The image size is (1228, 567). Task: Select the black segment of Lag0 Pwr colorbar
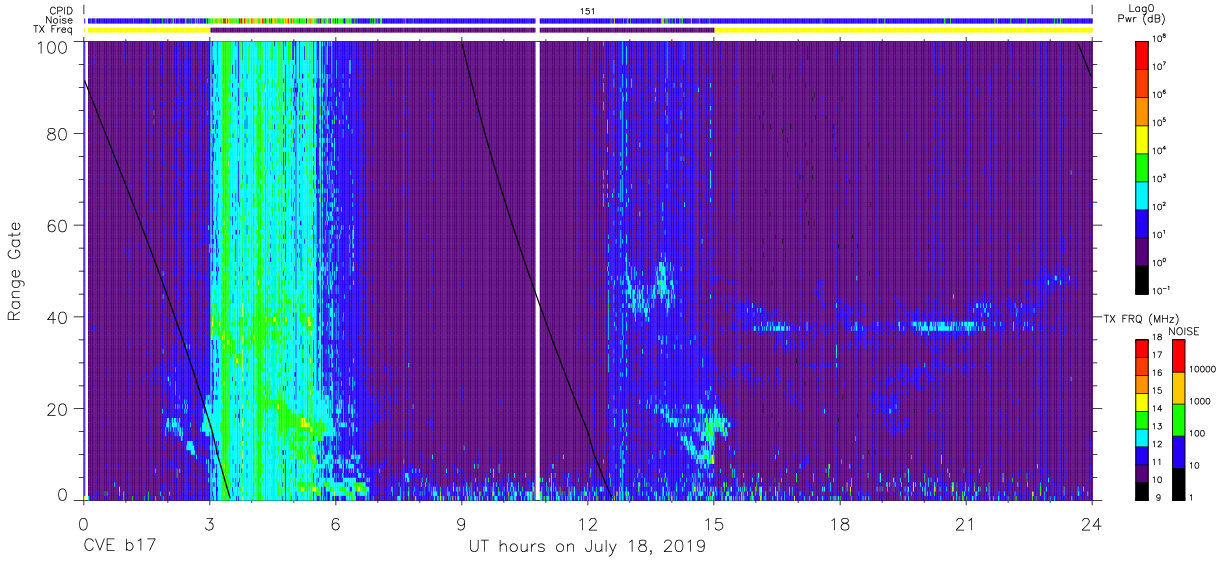(x=1143, y=278)
